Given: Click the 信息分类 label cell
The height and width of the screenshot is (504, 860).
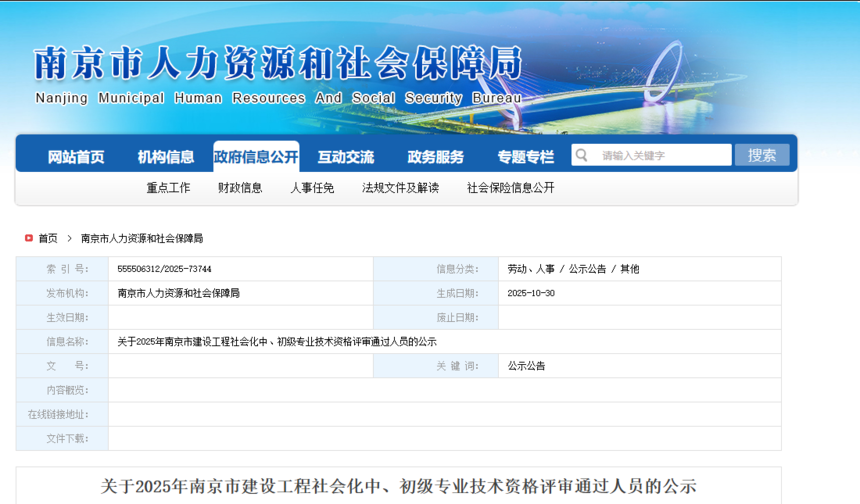Looking at the screenshot, I should click(x=436, y=269).
